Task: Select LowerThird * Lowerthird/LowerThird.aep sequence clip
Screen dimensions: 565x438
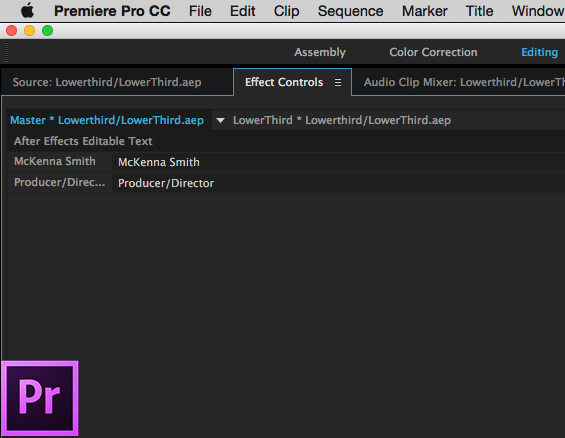Action: [342, 120]
